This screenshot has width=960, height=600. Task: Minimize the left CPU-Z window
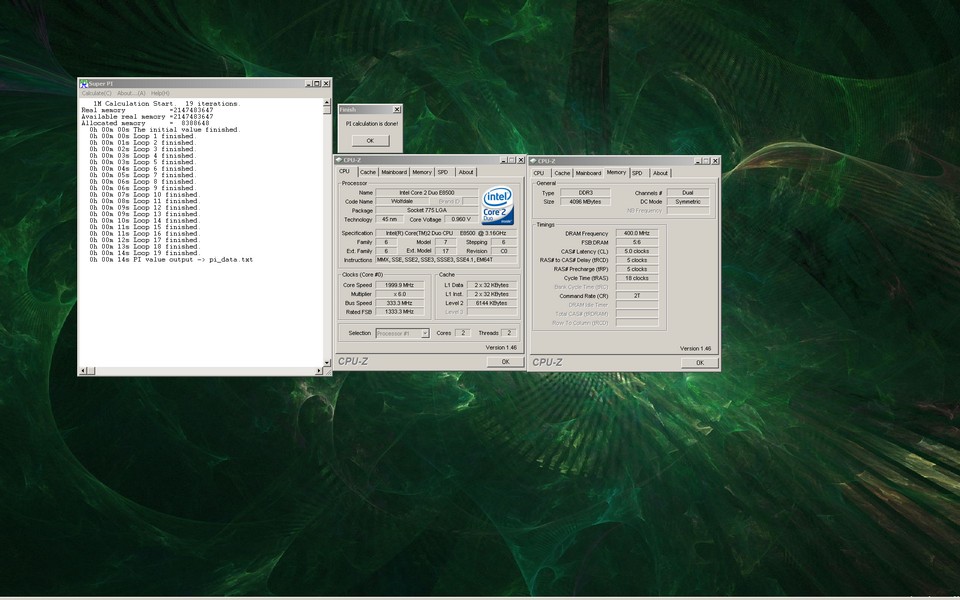tap(503, 160)
